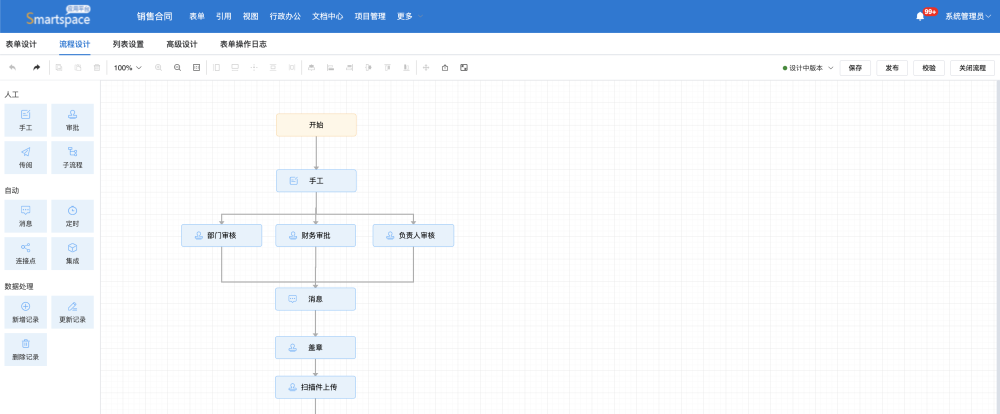Select the 删除记录 delete record tool
1000x414 pixels.
[25, 349]
